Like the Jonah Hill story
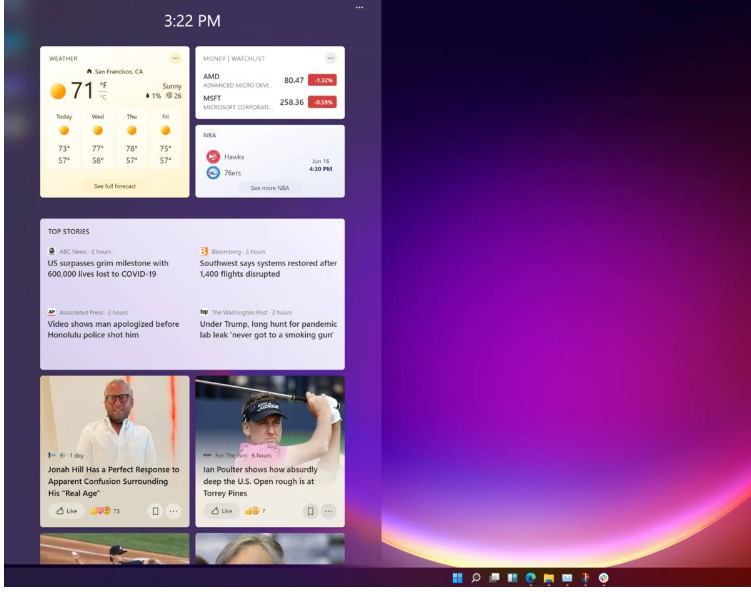This screenshot has width=751, height=601. 67,511
